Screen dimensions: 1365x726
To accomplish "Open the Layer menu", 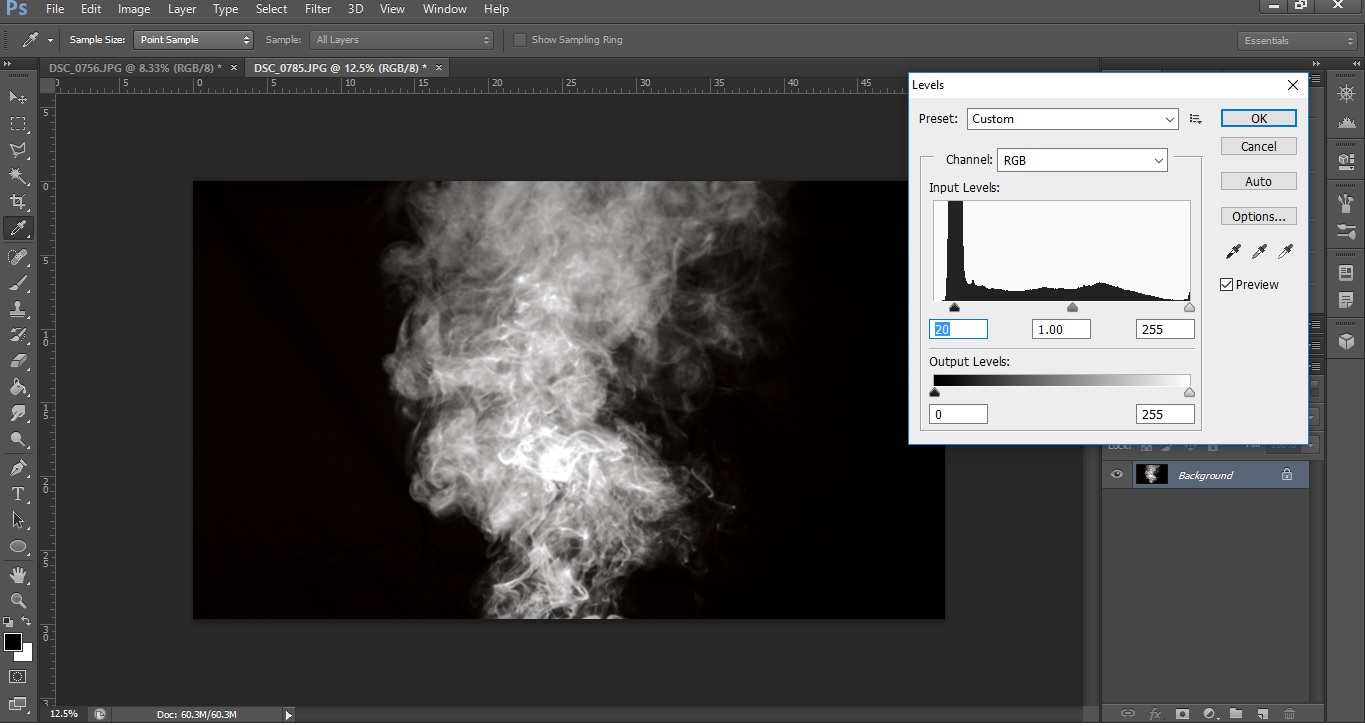I will click(x=182, y=9).
